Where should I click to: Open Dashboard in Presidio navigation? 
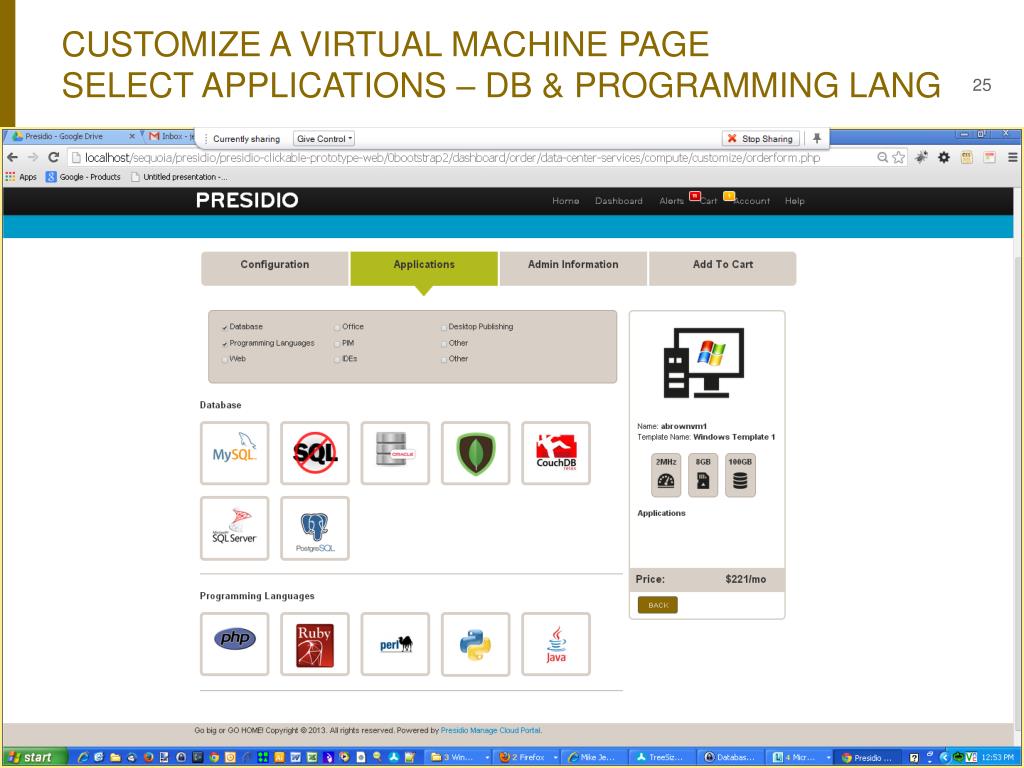(618, 201)
